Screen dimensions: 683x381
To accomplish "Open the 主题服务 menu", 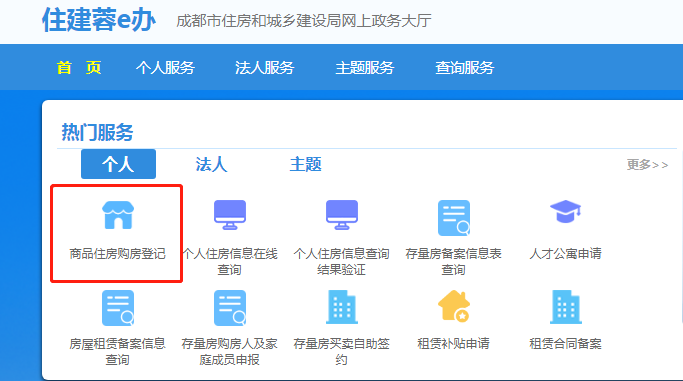I will pyautogui.click(x=365, y=67).
